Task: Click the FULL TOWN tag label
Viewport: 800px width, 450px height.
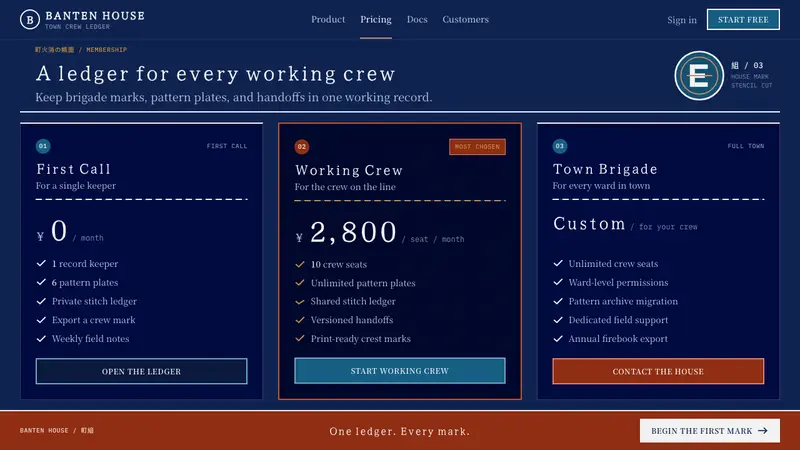Action: pyautogui.click(x=746, y=146)
